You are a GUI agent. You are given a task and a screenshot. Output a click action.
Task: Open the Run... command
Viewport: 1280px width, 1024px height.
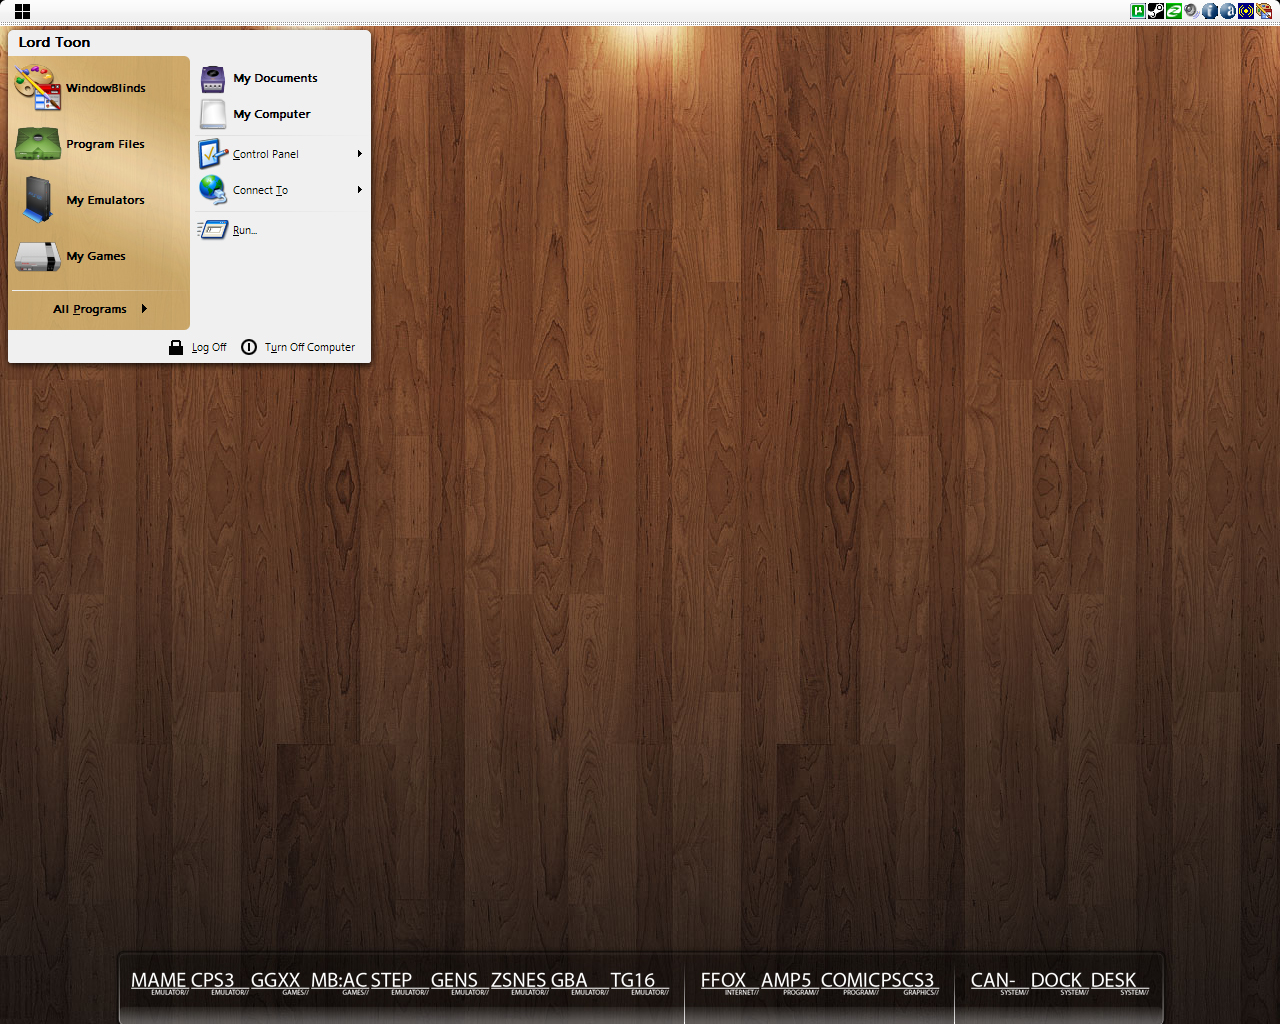point(245,230)
